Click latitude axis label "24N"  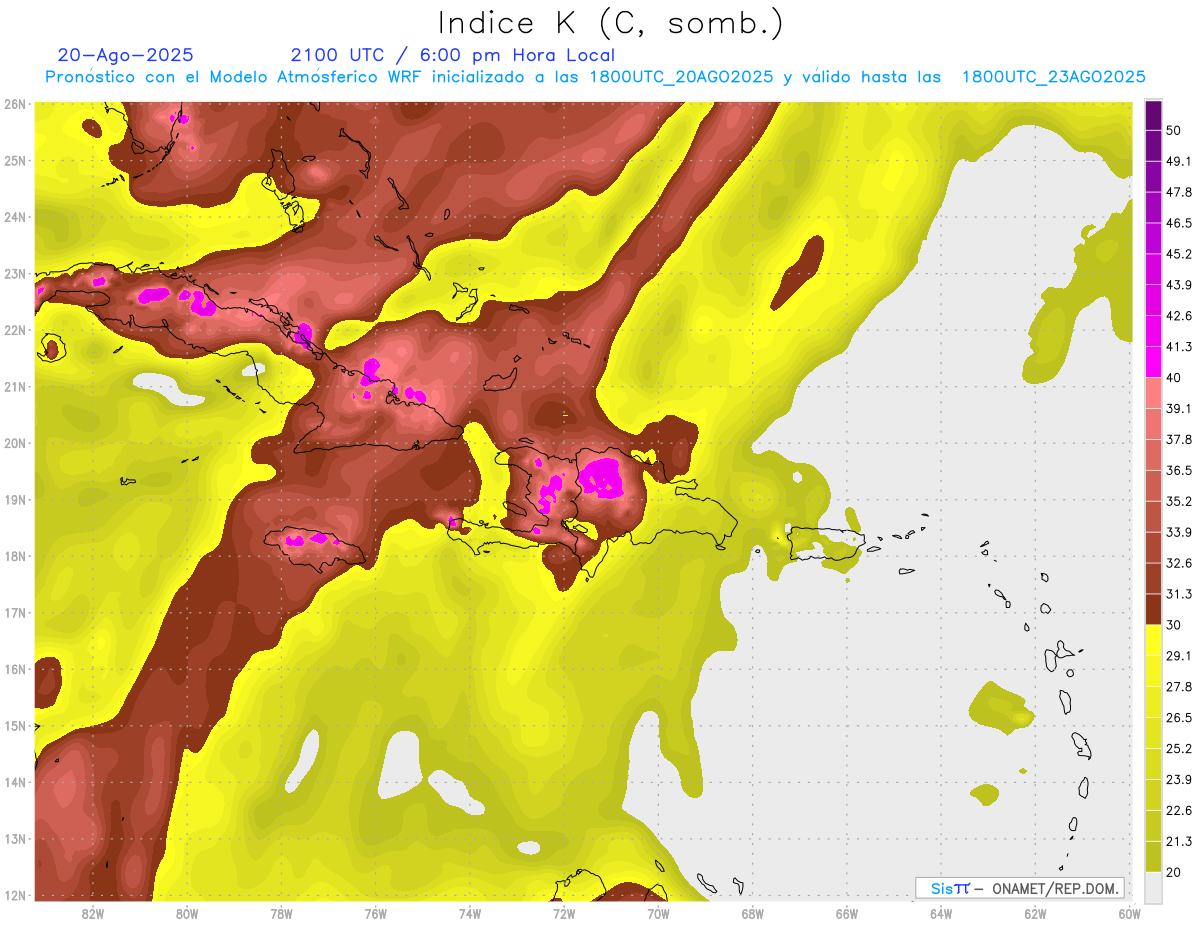[x=15, y=217]
